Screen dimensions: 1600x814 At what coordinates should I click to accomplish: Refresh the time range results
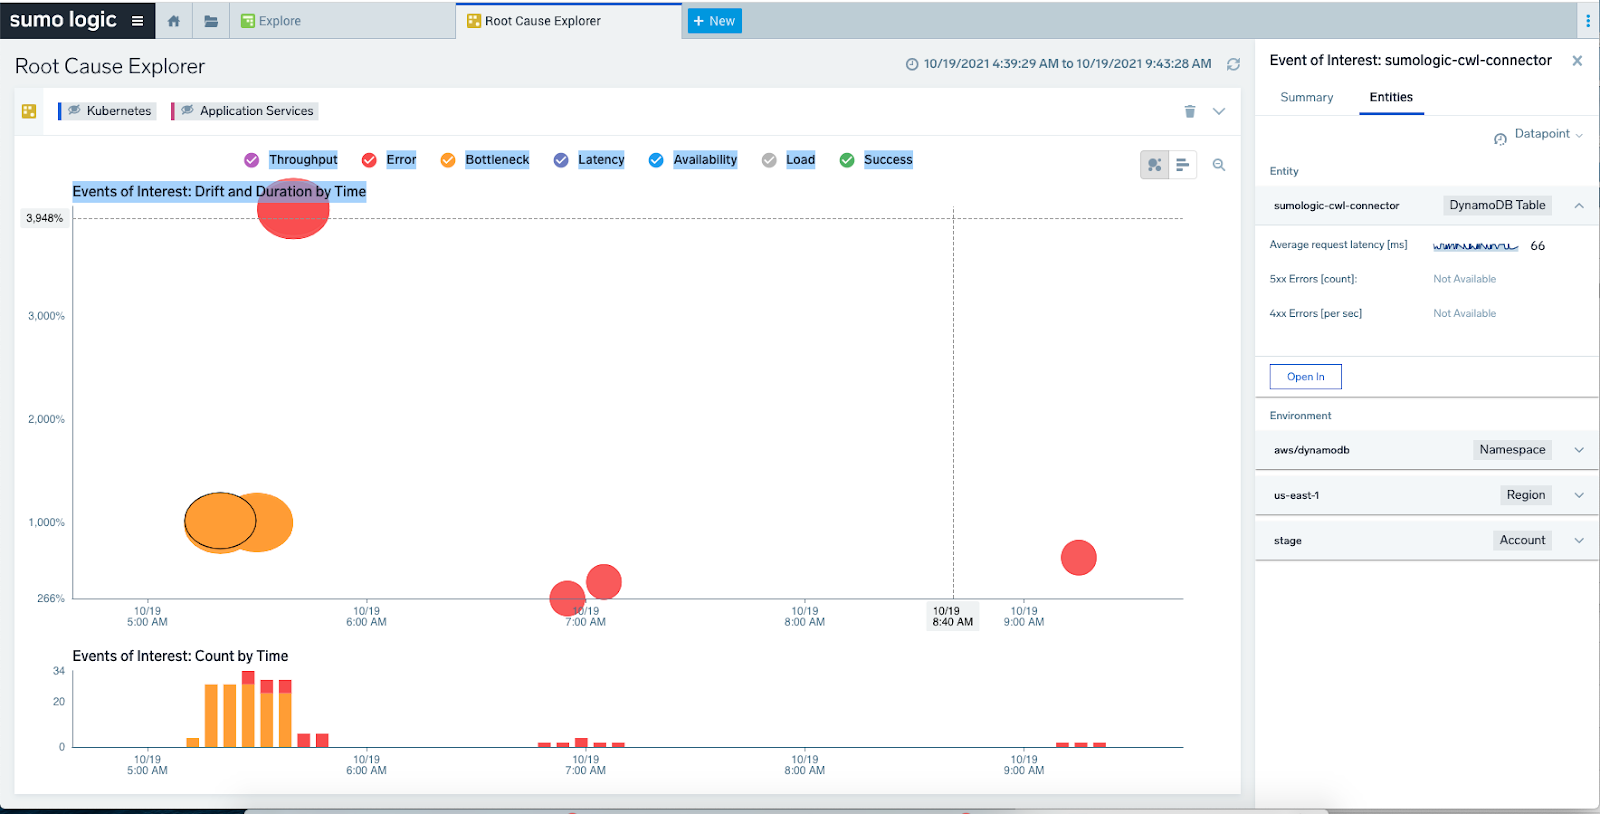point(1234,64)
